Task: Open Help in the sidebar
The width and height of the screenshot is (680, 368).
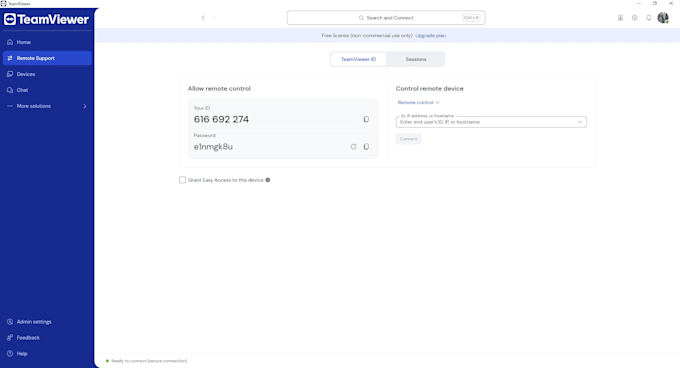Action: tap(47, 354)
